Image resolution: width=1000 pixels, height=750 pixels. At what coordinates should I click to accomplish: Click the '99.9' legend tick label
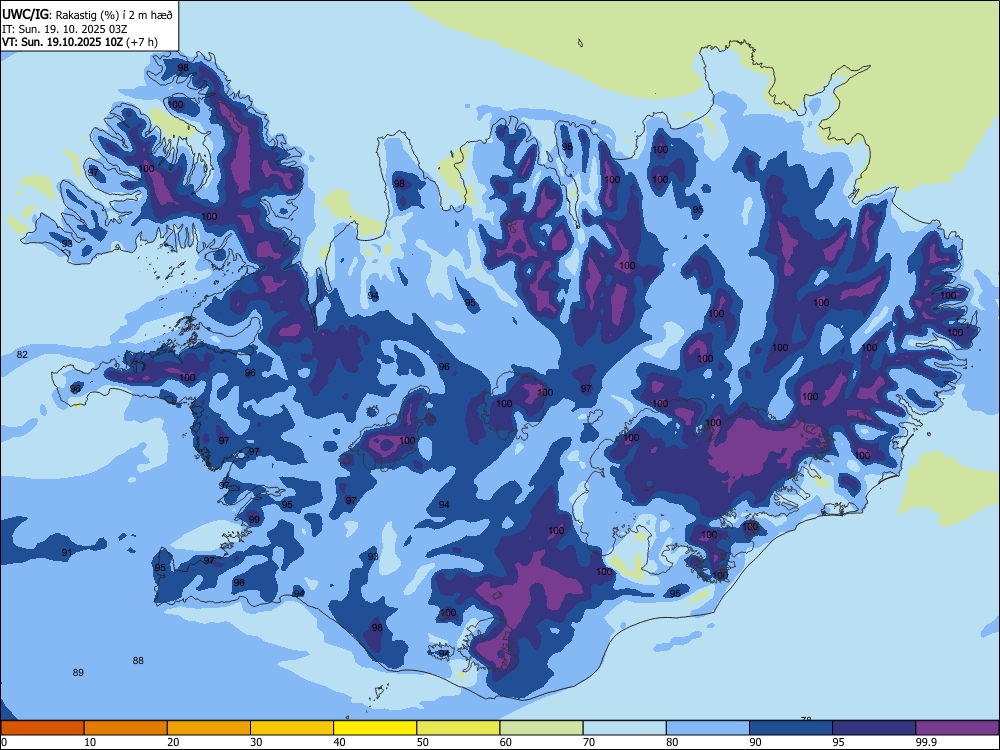coord(926,742)
